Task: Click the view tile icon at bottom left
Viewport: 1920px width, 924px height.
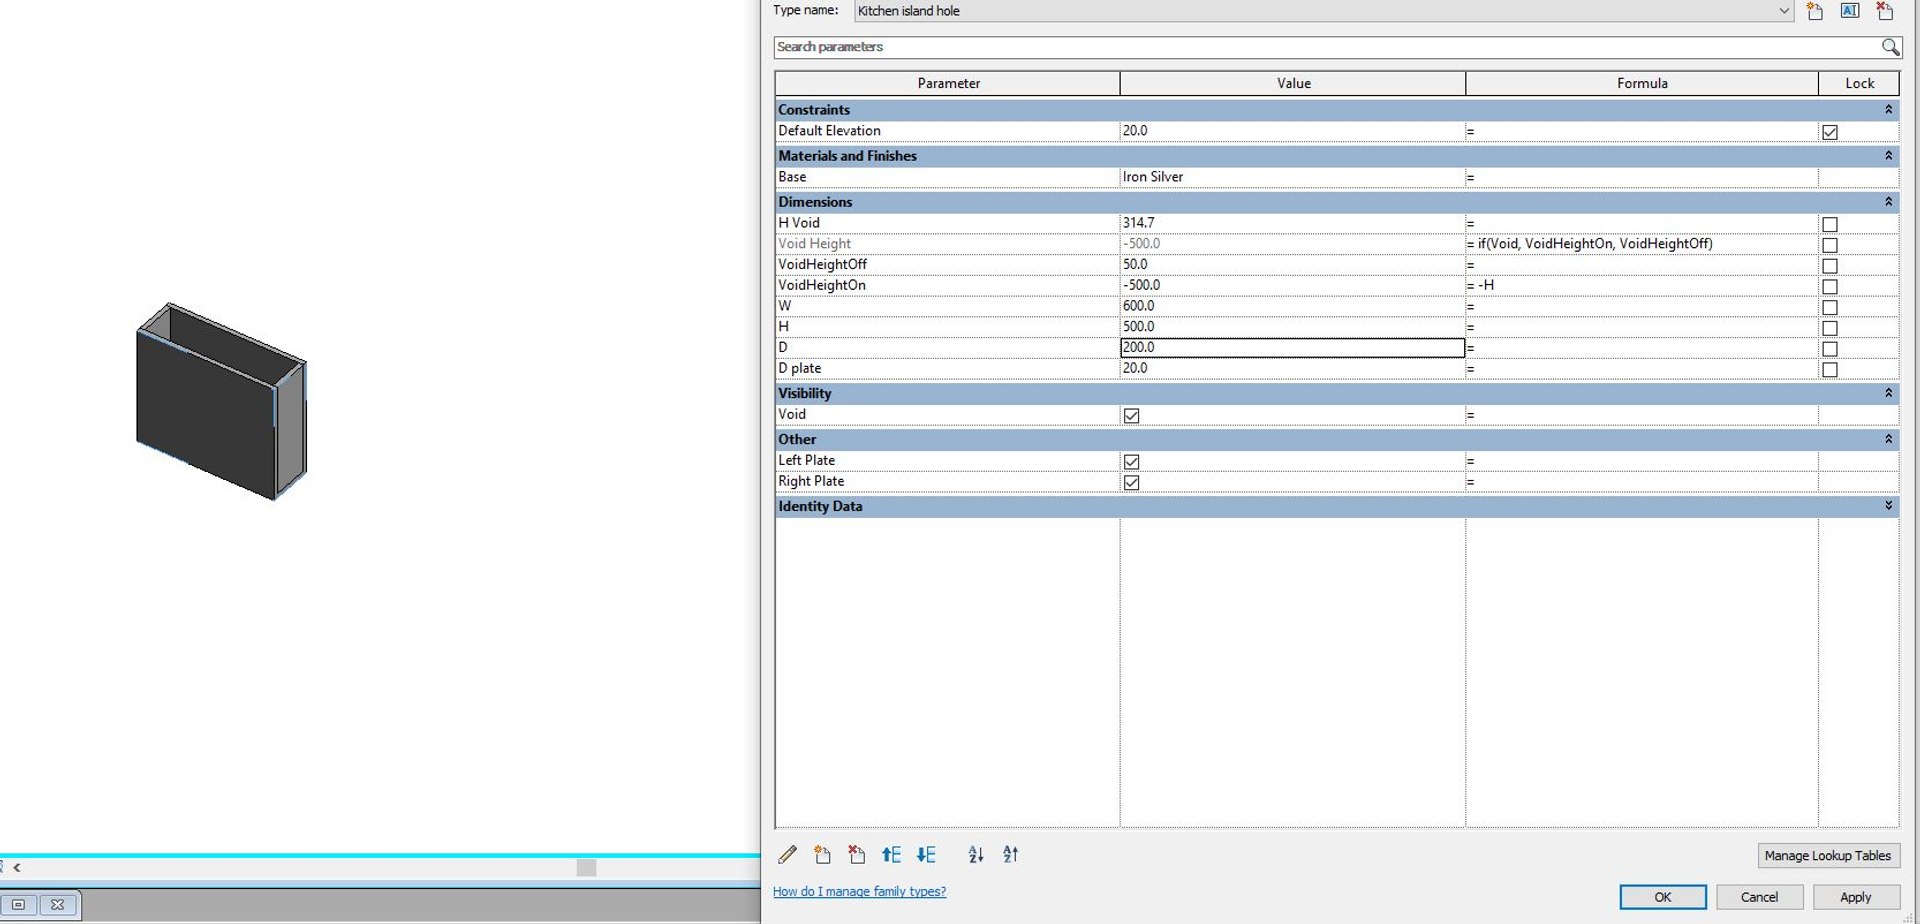Action: (x=18, y=904)
